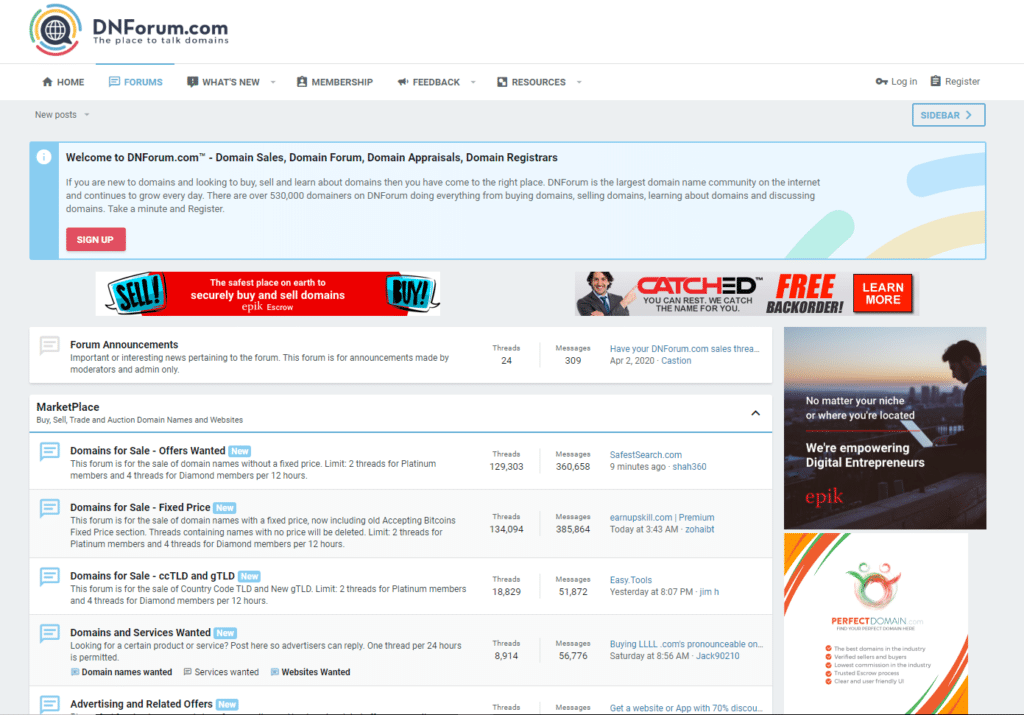Open the What's New dropdown
This screenshot has height=715, width=1024.
click(x=228, y=82)
